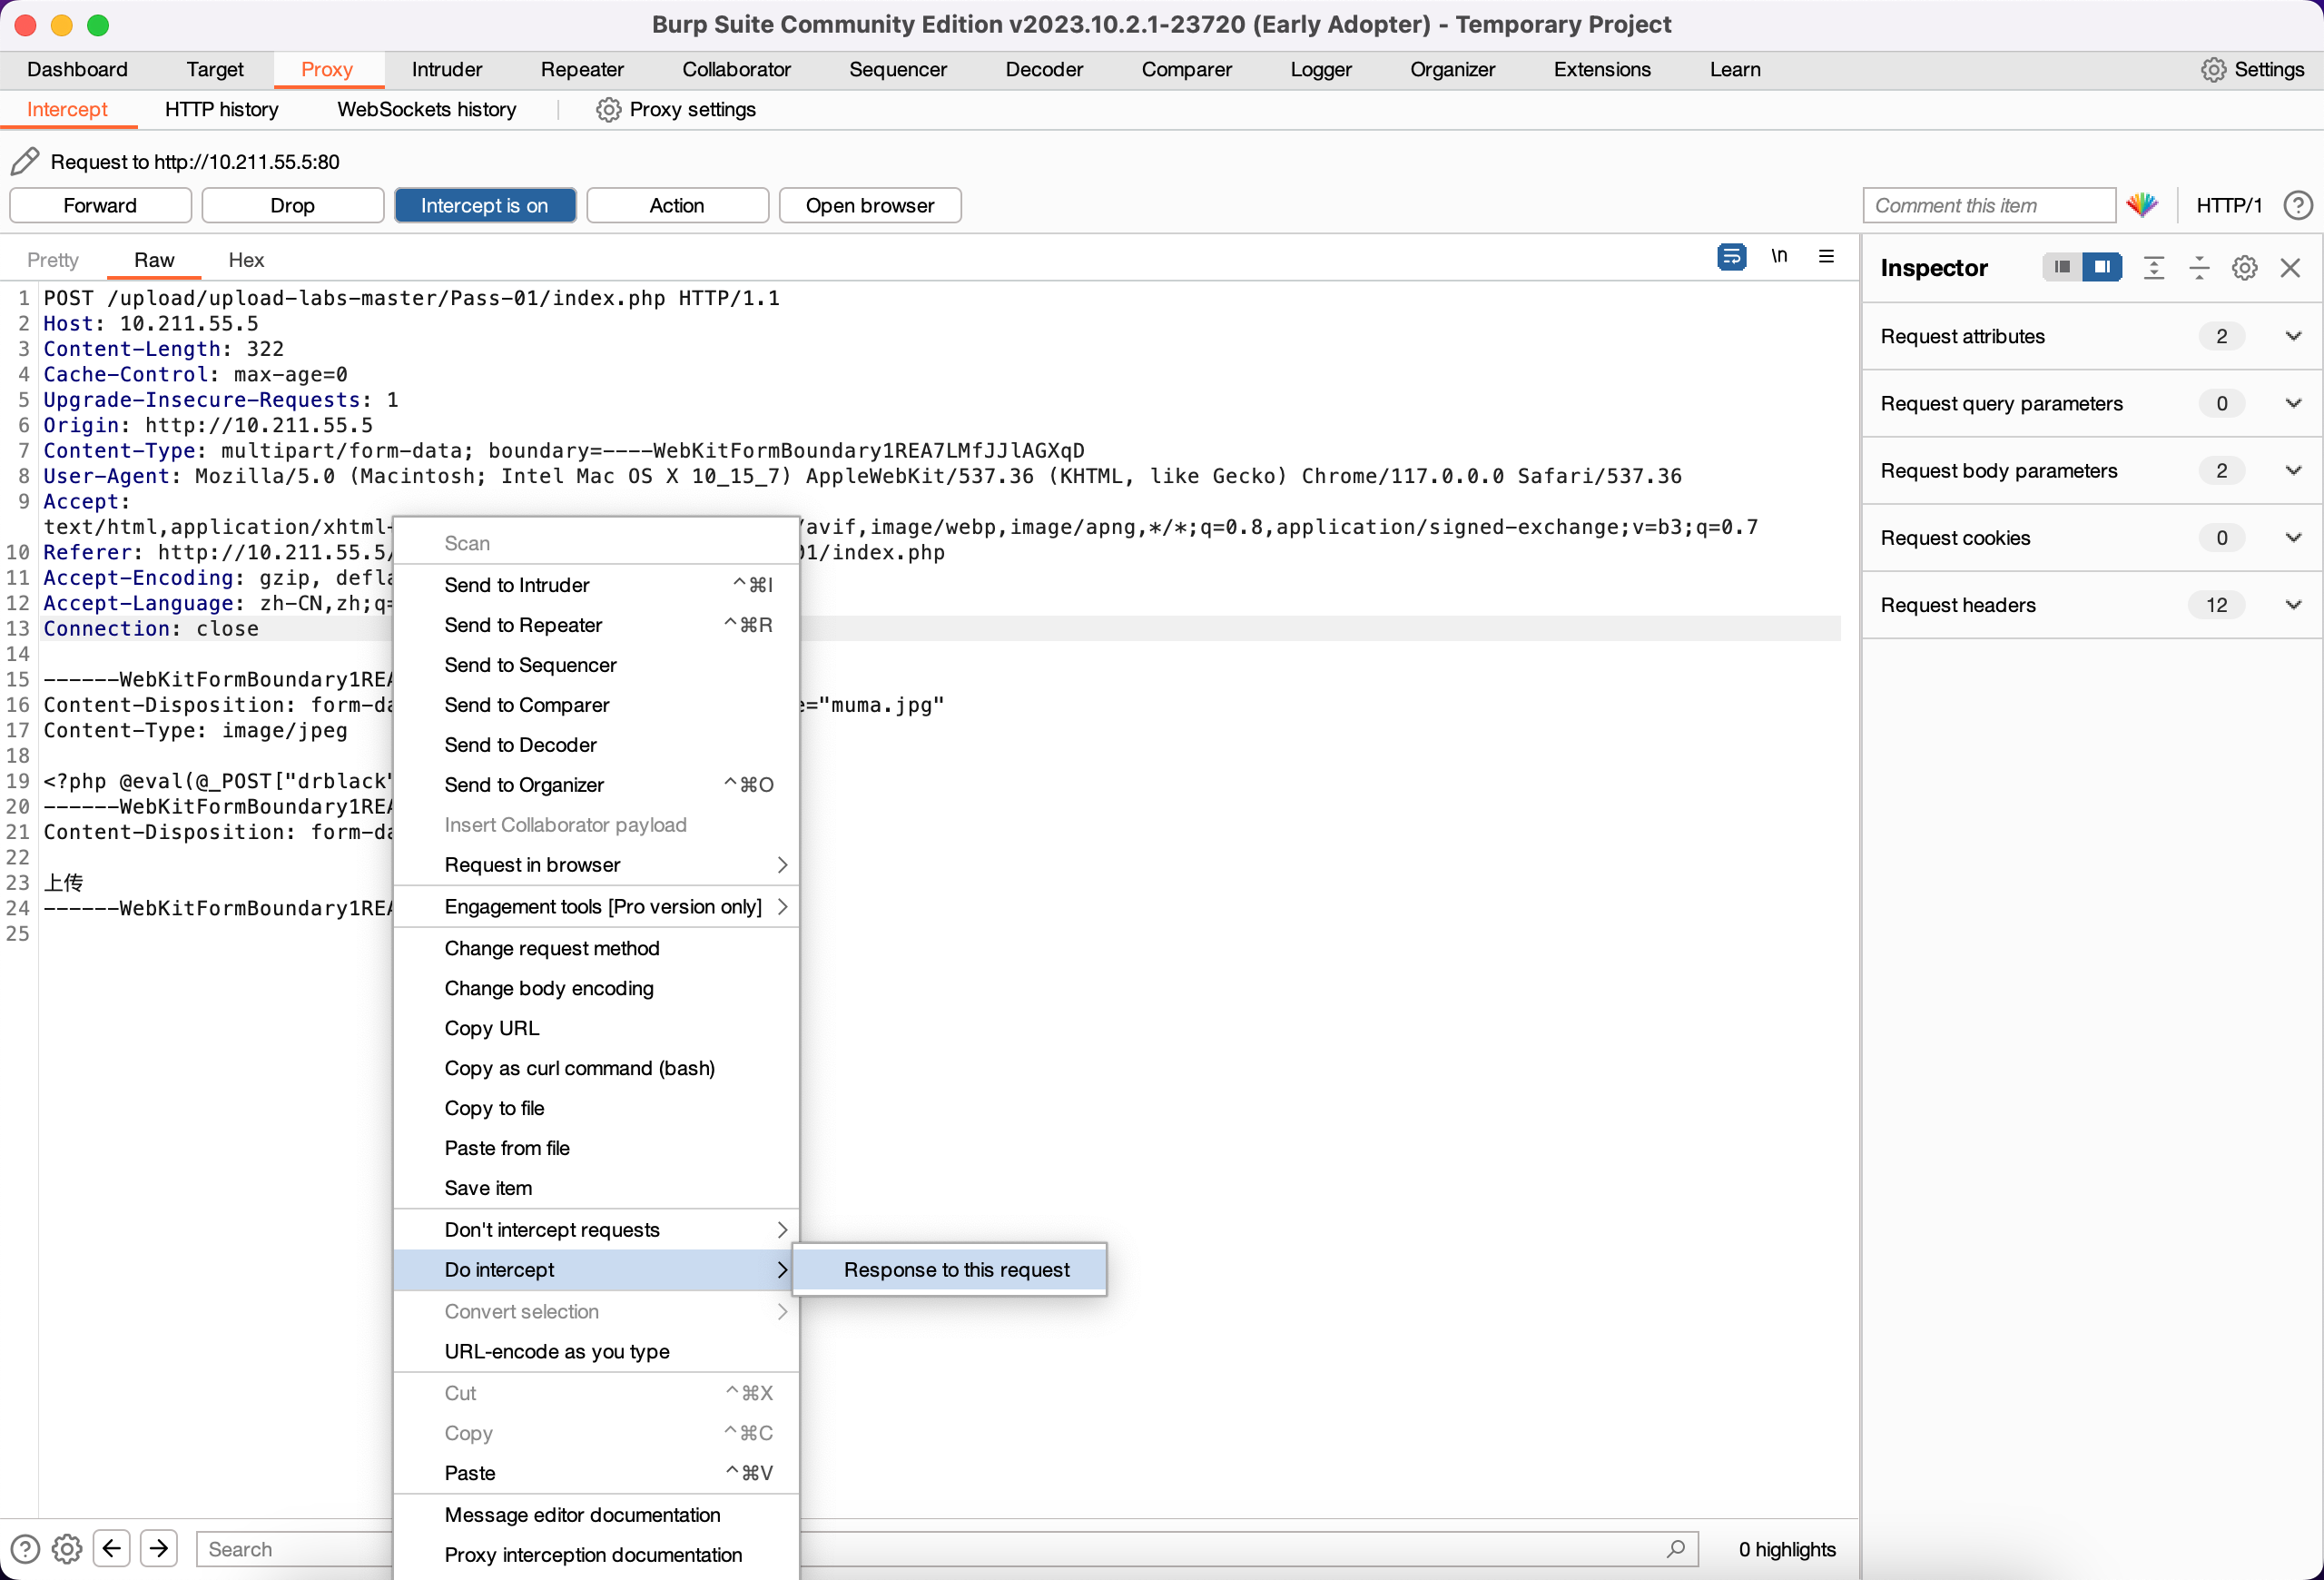Choose Save item
The height and width of the screenshot is (1580, 2324).
pos(596,1187)
